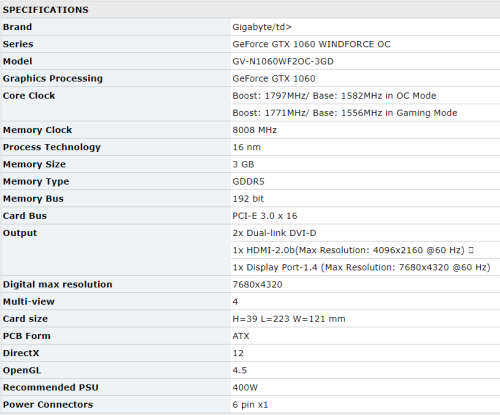Click the model number GV-N1060WF2OC-3GD
This screenshot has height=415, width=500.
(x=283, y=61)
